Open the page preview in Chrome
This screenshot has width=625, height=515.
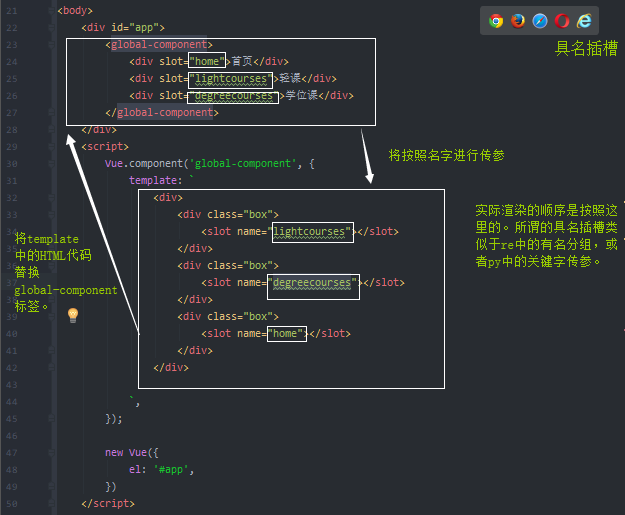[496, 21]
